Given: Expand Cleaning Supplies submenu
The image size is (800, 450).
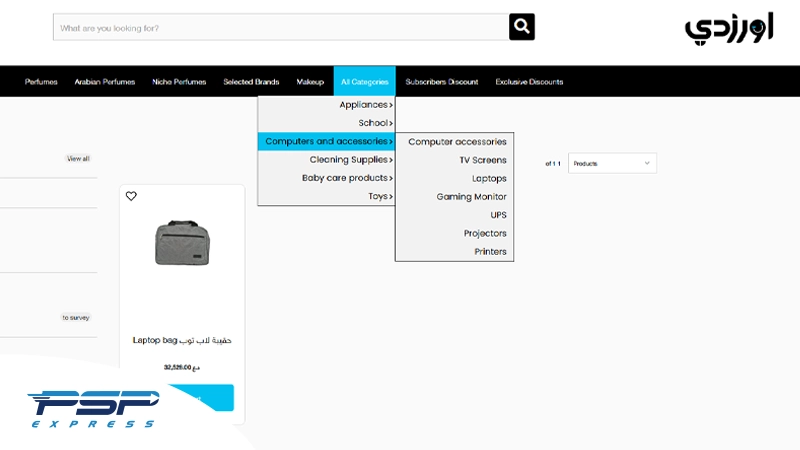Looking at the screenshot, I should click(x=327, y=160).
